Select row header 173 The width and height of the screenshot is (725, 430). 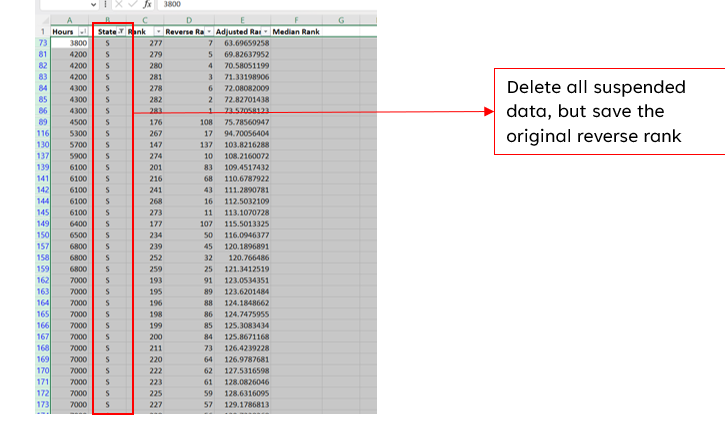coord(43,405)
